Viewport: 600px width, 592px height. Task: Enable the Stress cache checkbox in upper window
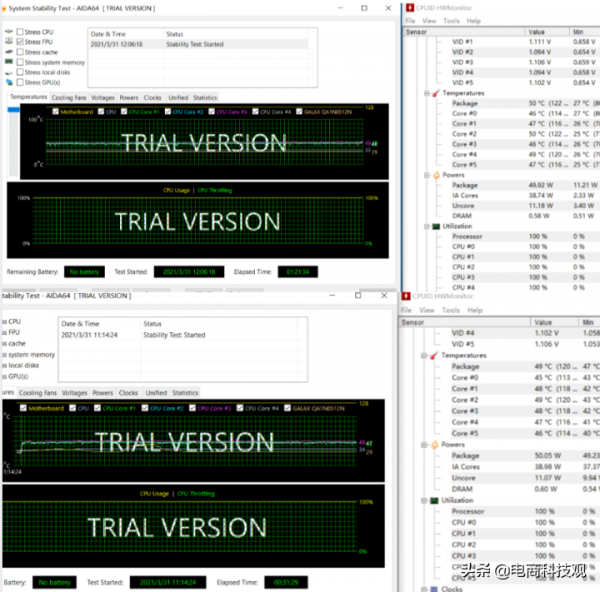[20, 52]
